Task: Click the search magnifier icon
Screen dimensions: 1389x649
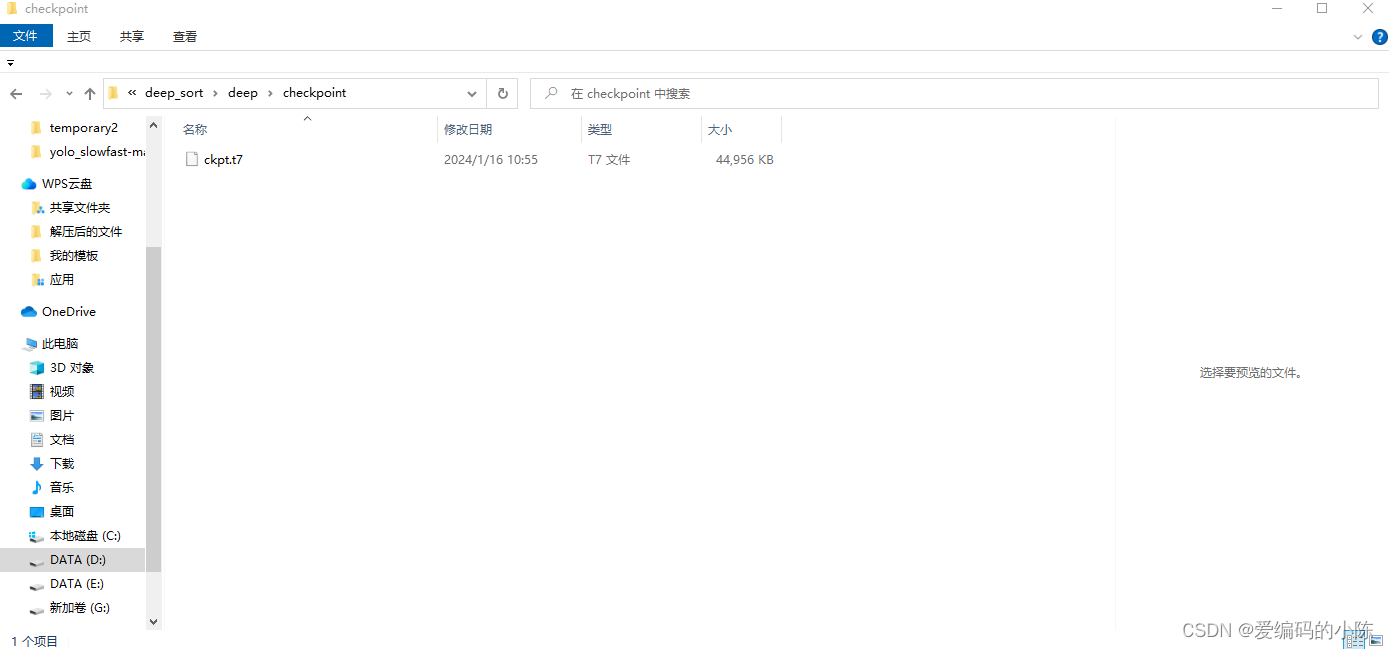Action: 551,93
